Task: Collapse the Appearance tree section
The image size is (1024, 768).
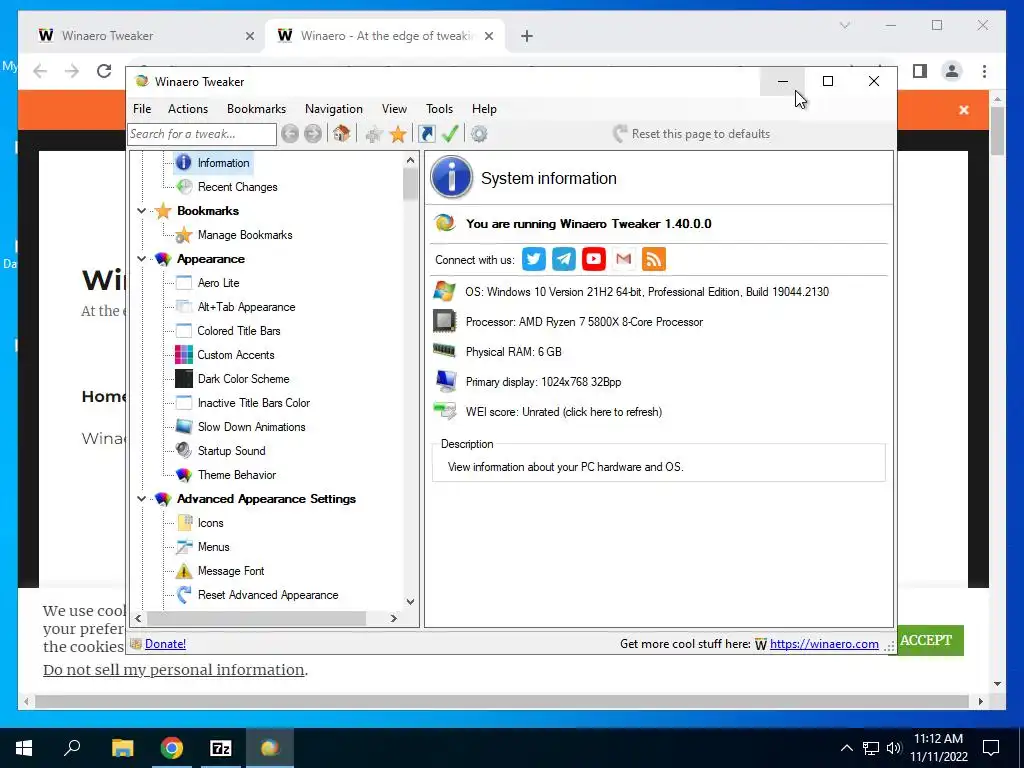Action: click(142, 259)
